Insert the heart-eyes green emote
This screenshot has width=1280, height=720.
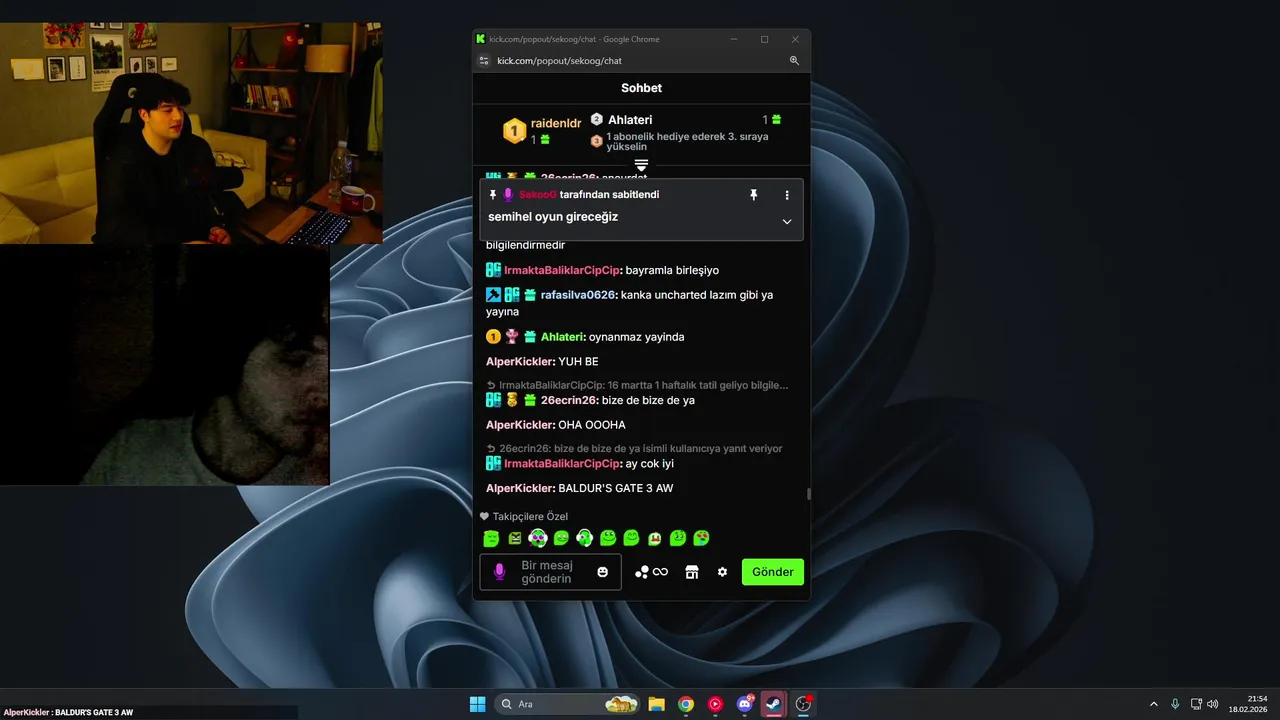click(x=702, y=539)
